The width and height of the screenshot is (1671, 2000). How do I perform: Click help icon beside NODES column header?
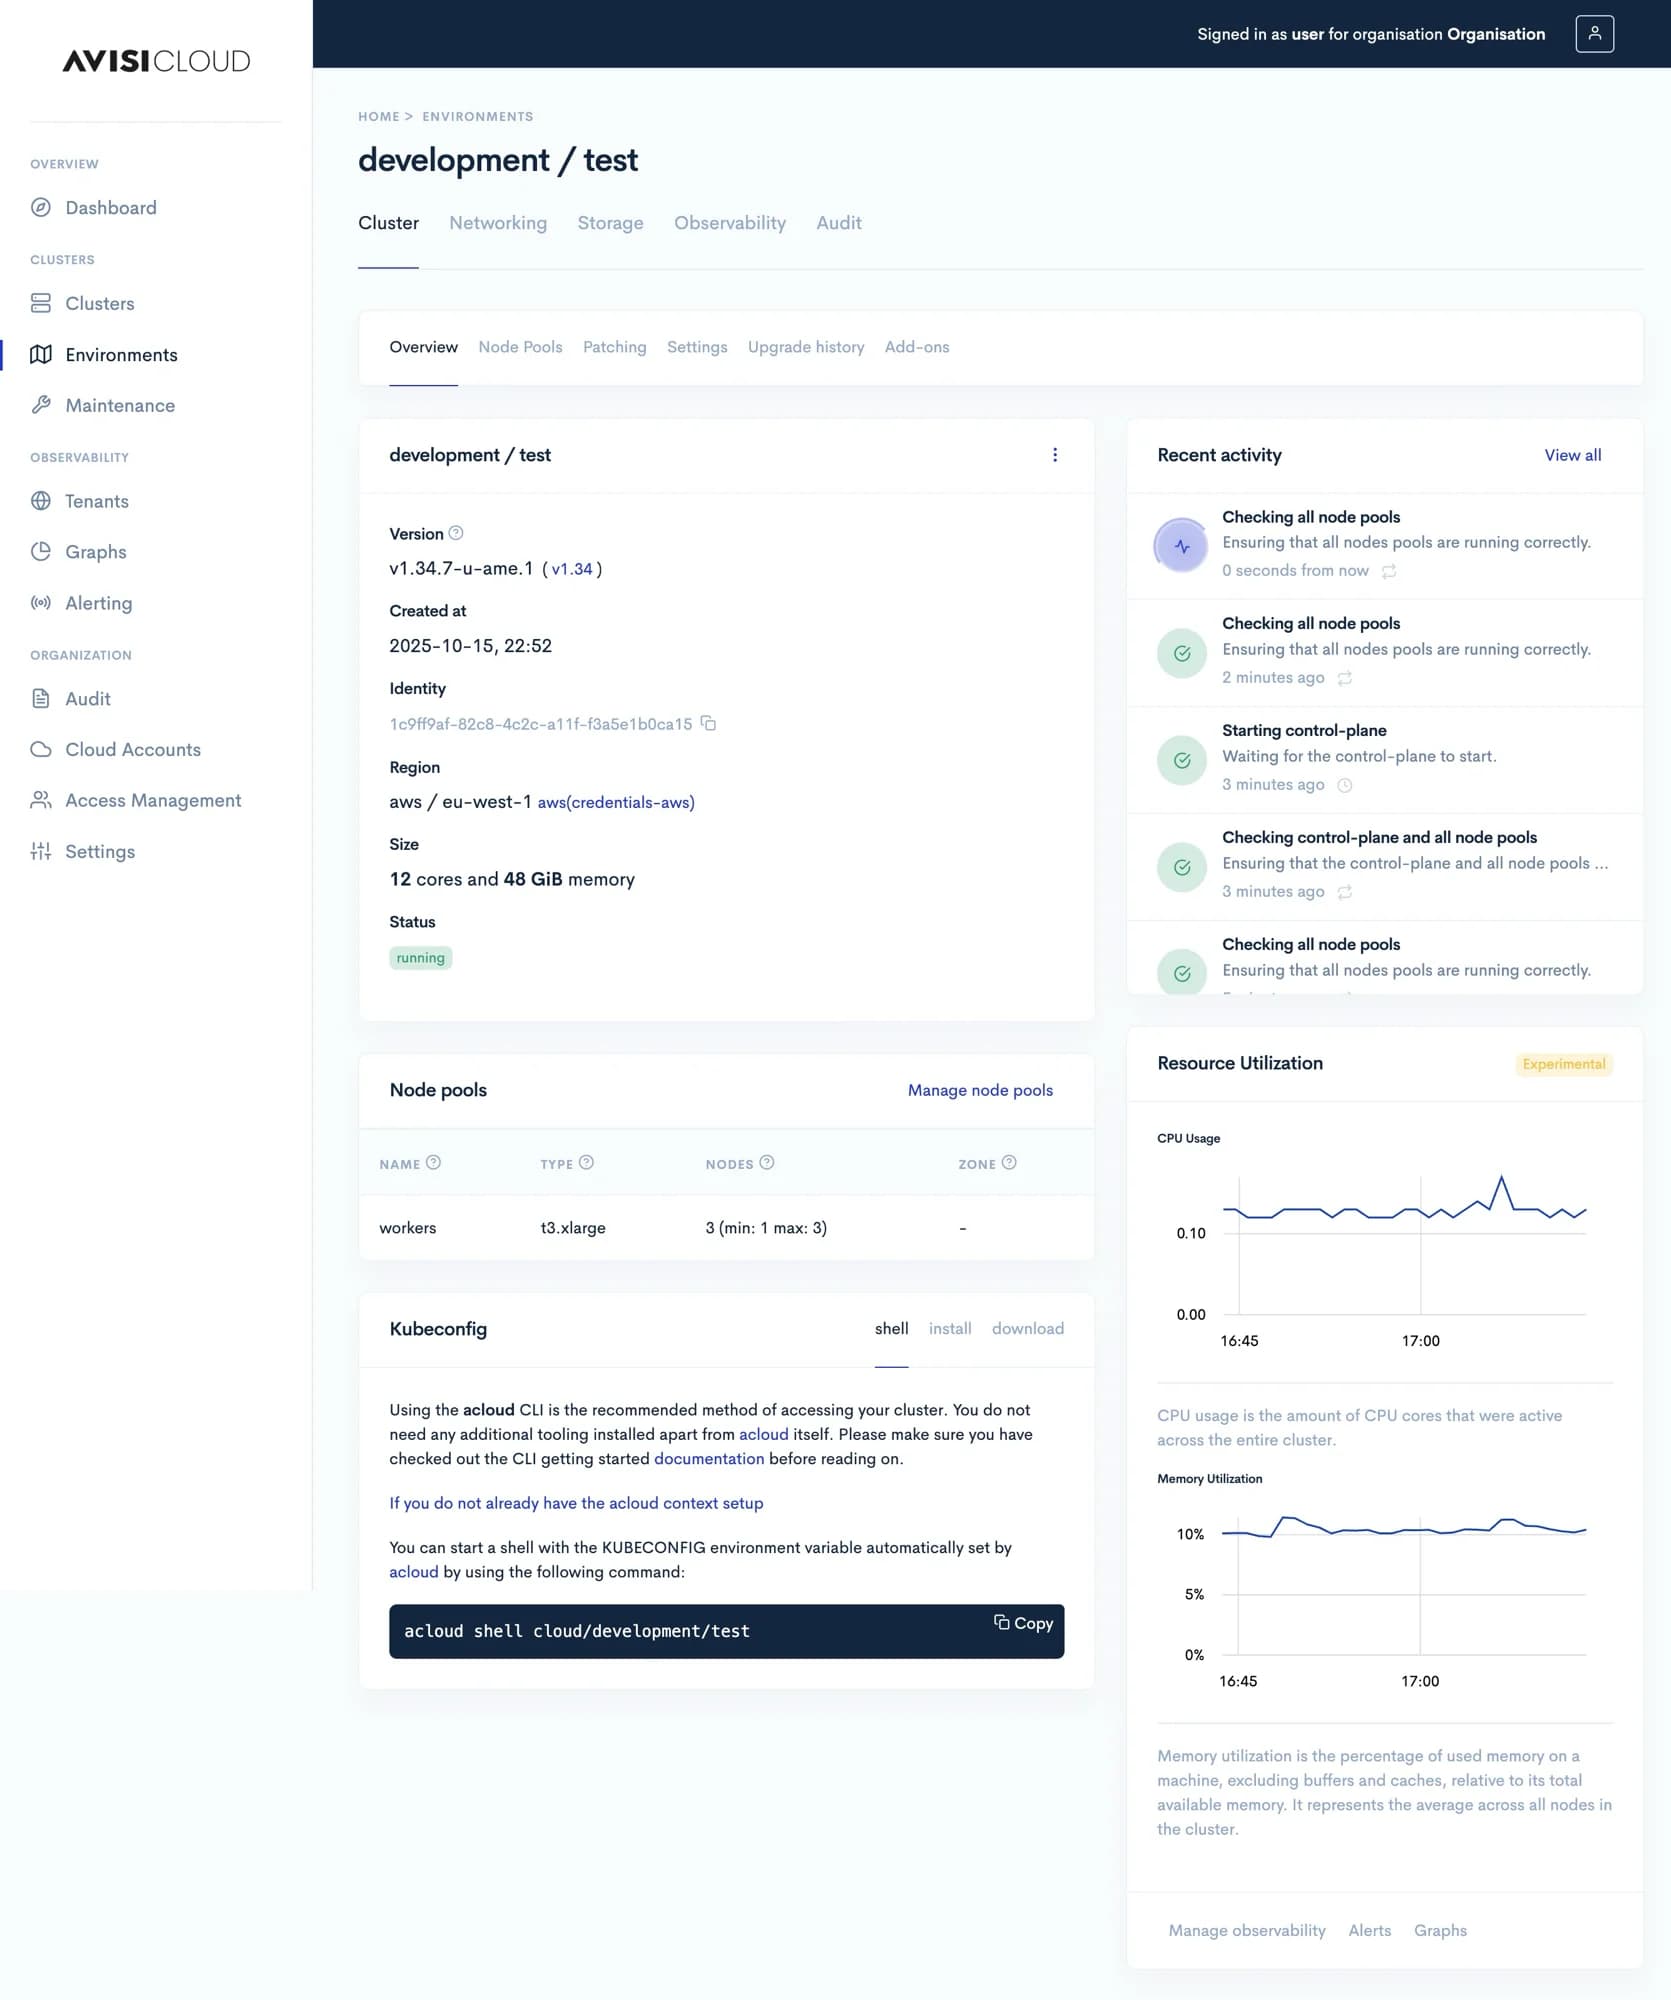click(767, 1163)
